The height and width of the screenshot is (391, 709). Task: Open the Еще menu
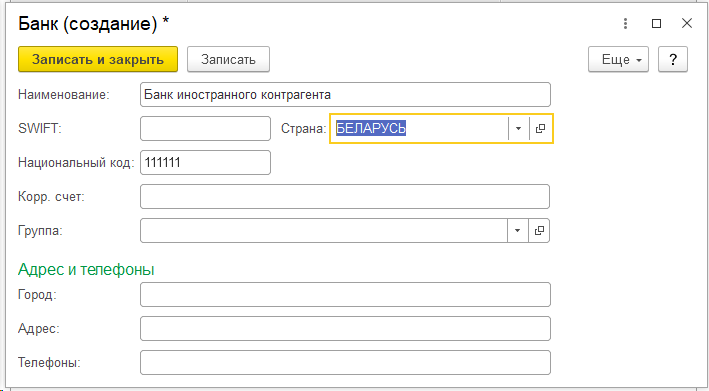click(x=618, y=59)
